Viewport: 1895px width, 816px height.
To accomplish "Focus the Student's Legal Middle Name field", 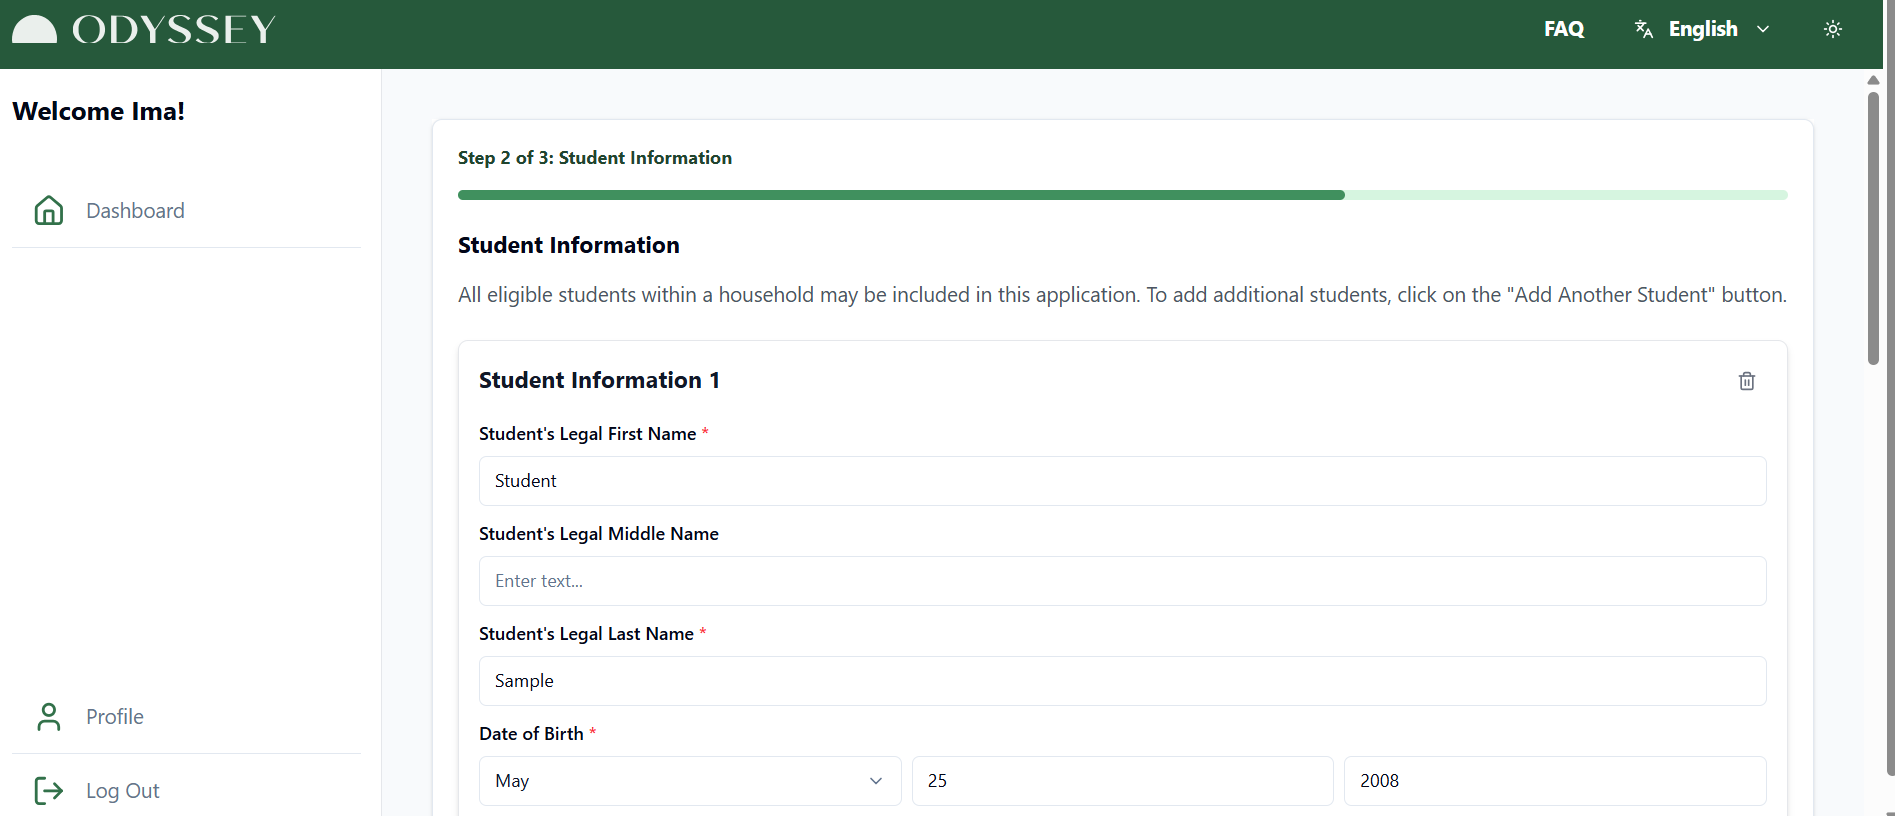I will pos(1122,581).
